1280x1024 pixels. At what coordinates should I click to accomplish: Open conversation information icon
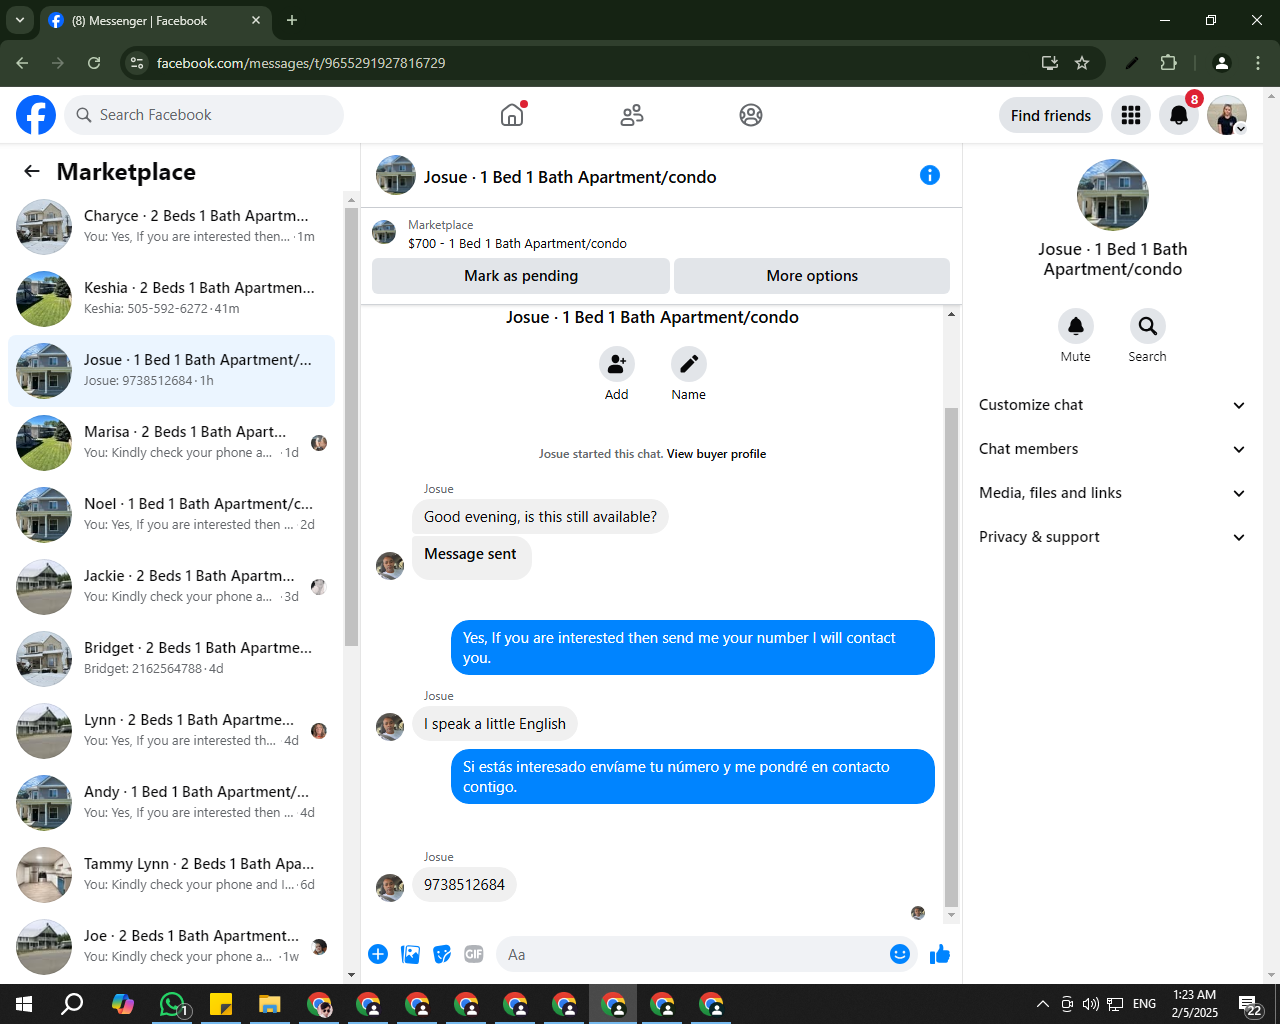coord(930,175)
